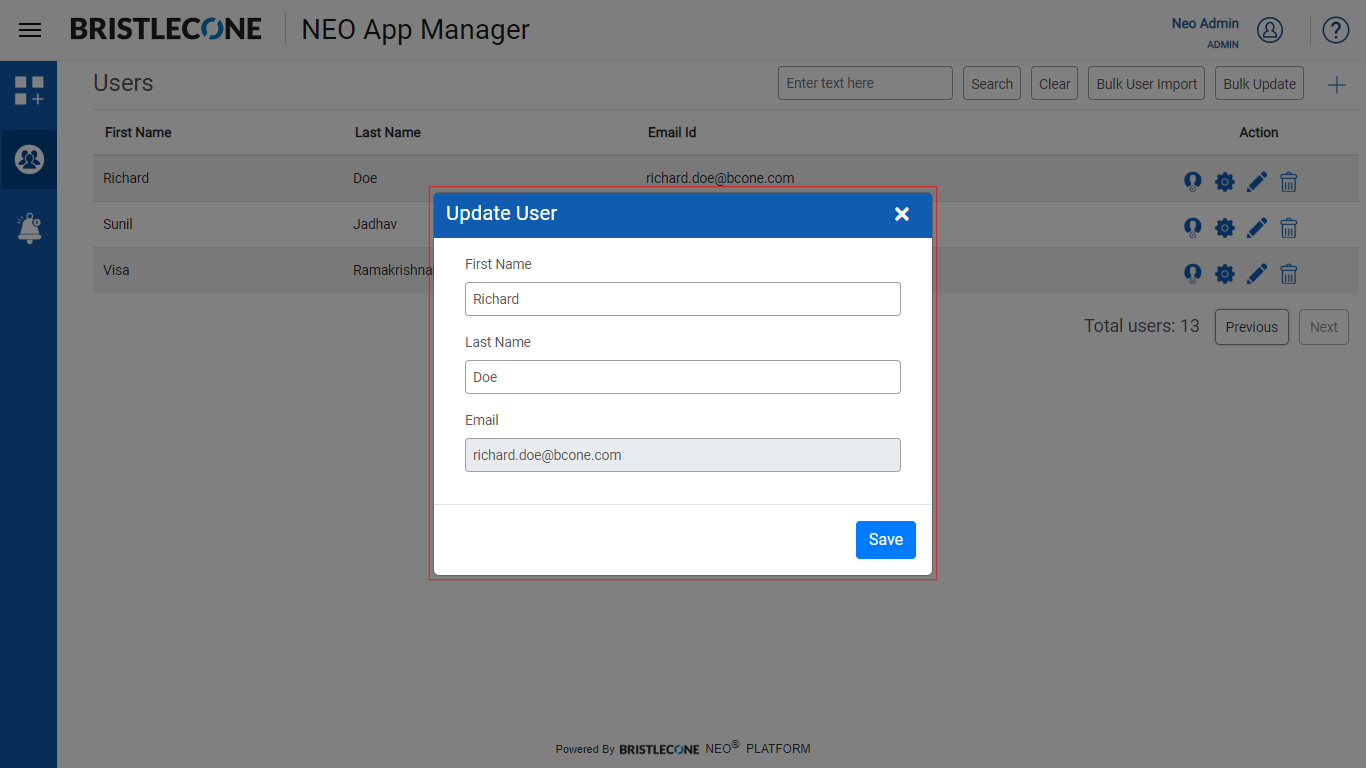The height and width of the screenshot is (768, 1366).
Task: Click the Bristlecone logo in header
Action: click(166, 29)
